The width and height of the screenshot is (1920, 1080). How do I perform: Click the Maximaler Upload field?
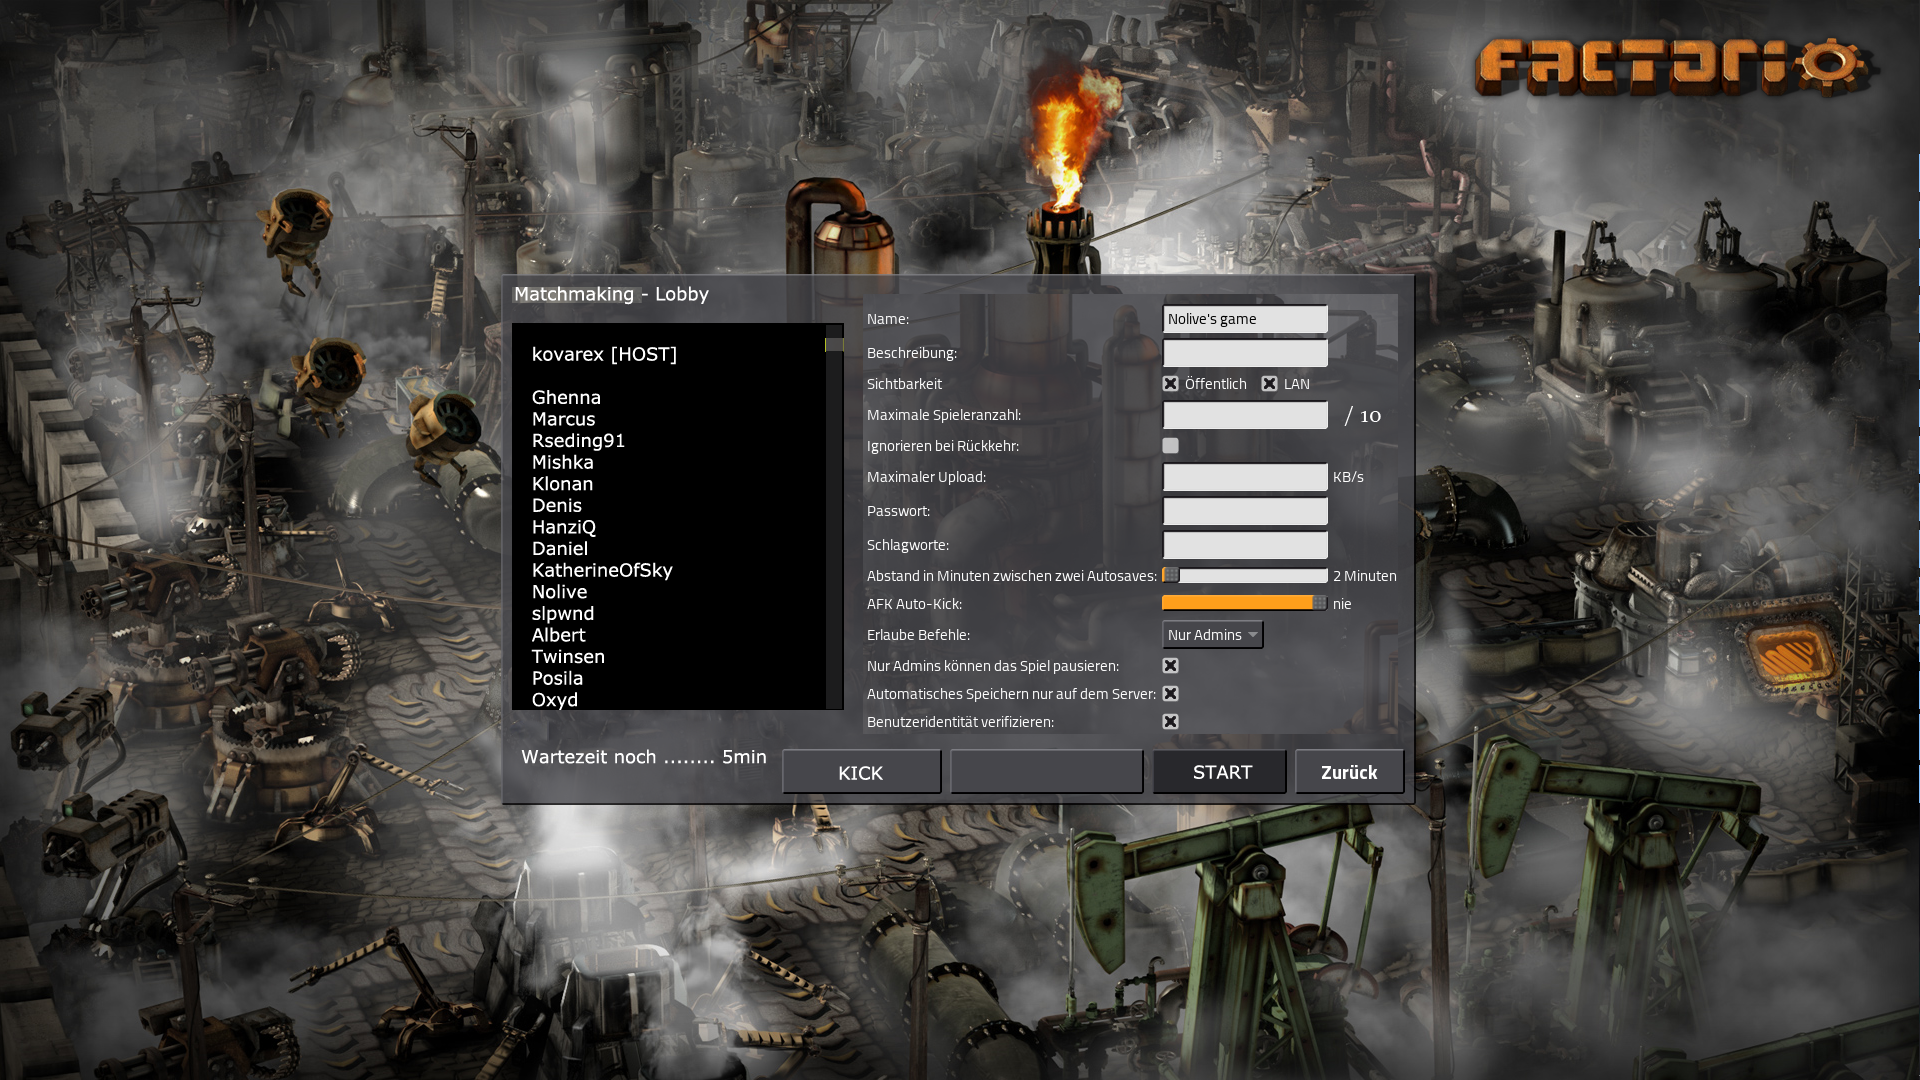coord(1245,477)
